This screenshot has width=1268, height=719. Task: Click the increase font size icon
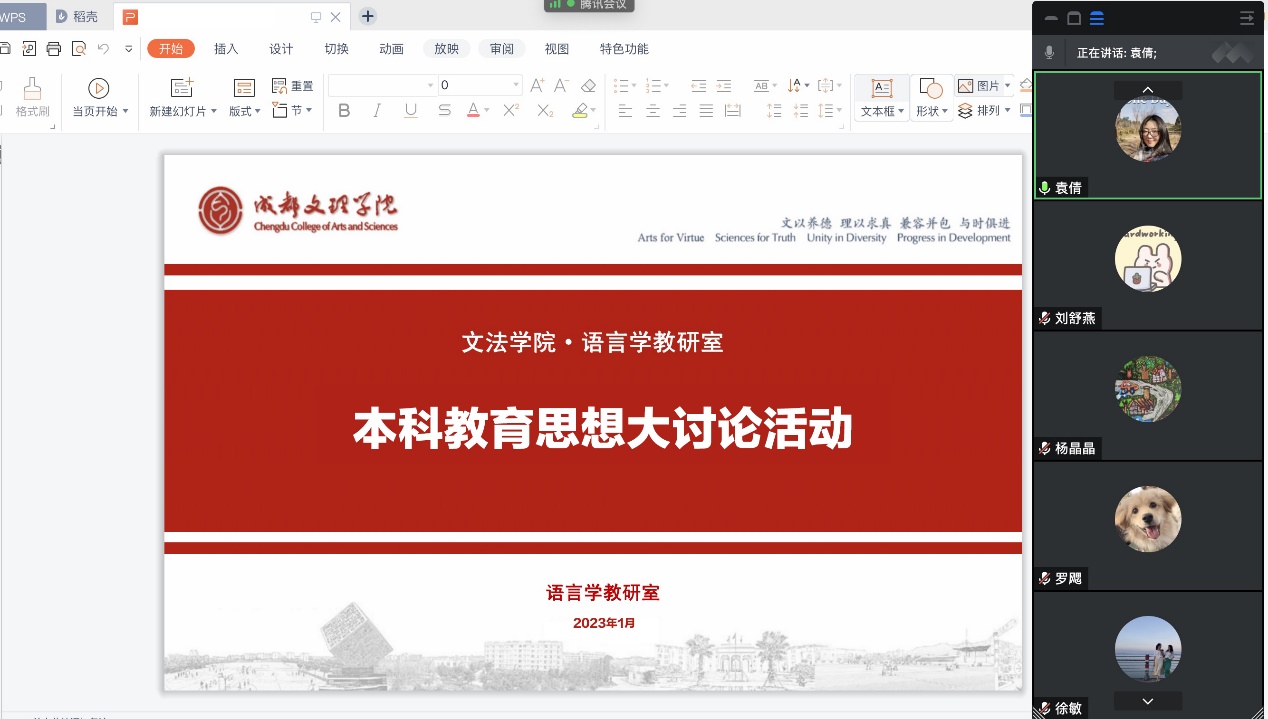click(537, 86)
